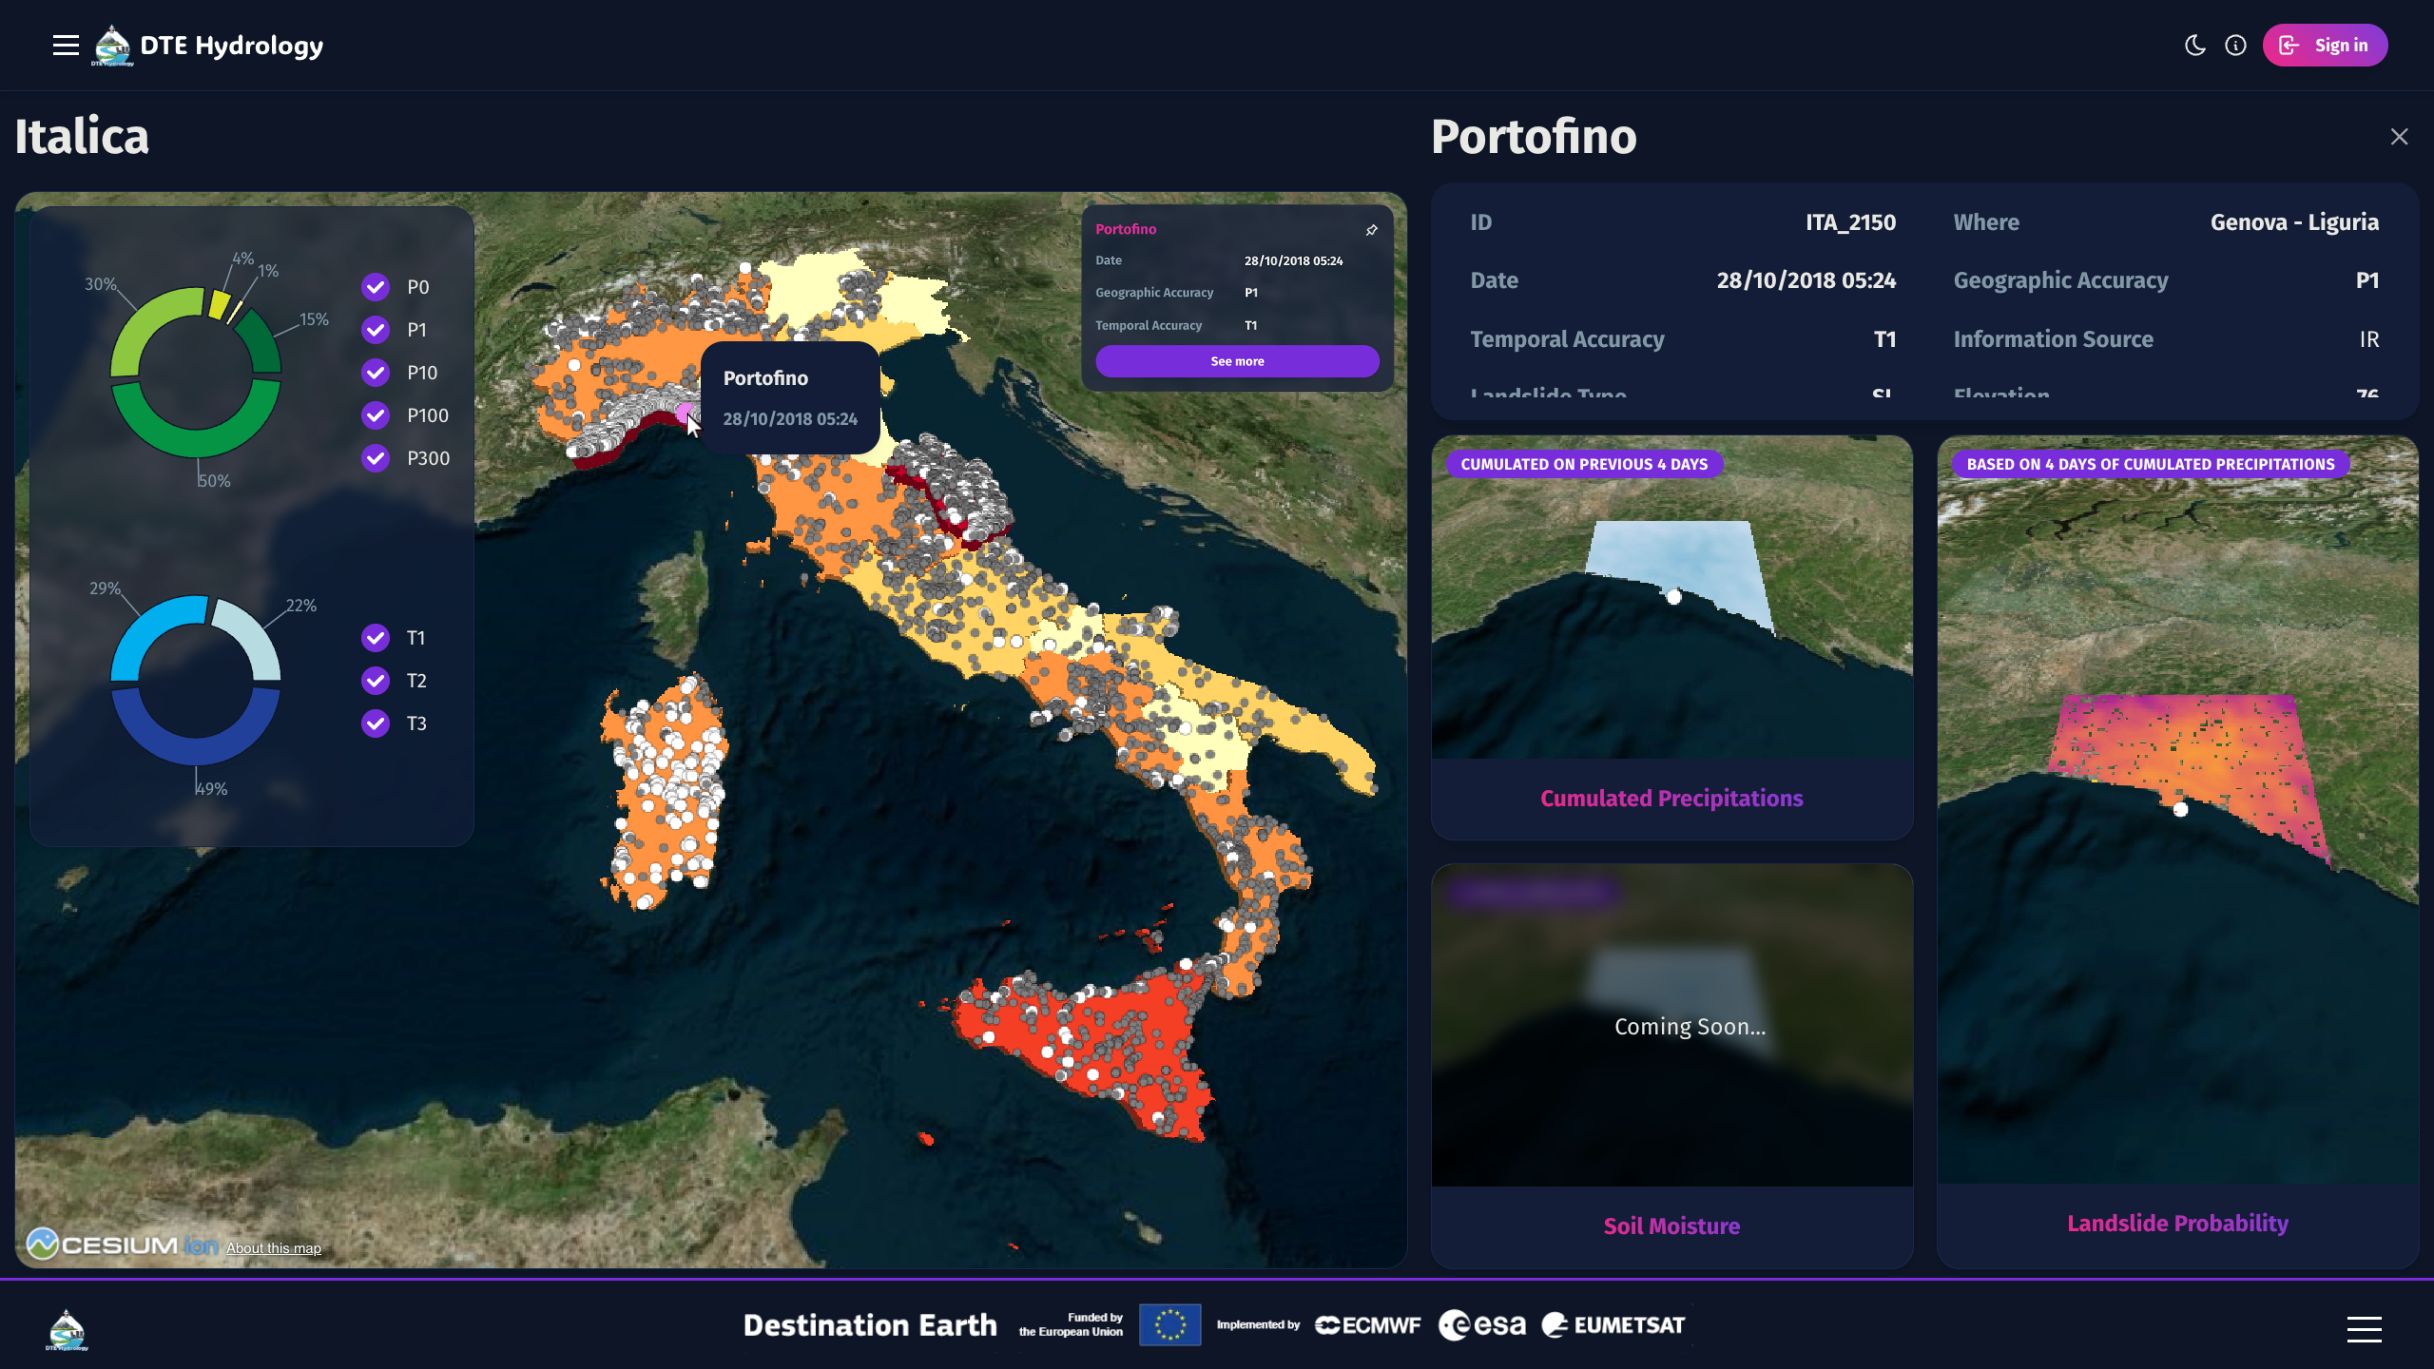Pin the Portofino popup card
This screenshot has height=1369, width=2434.
click(1371, 230)
